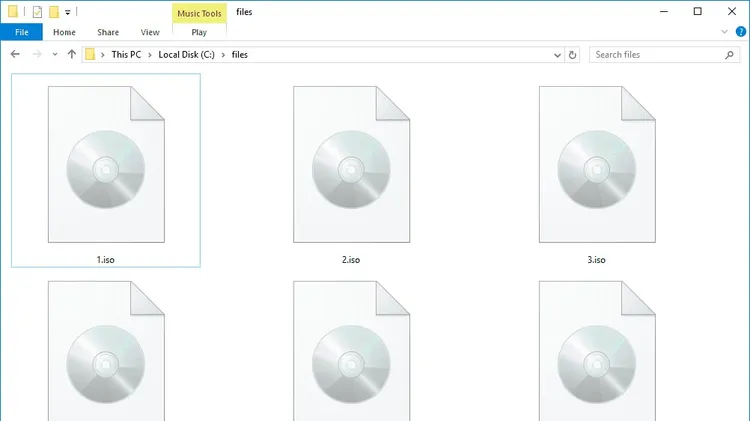This screenshot has height=421, width=750.
Task: Select the disc image below 3.iso
Action: [597, 351]
